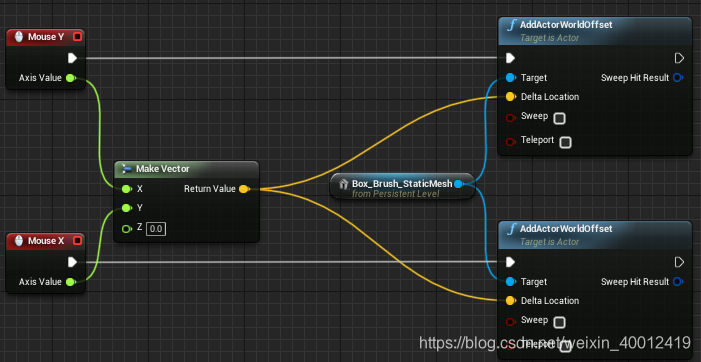Click lower AddActorWorldOffset function icon
The width and height of the screenshot is (701, 362).
tap(511, 229)
